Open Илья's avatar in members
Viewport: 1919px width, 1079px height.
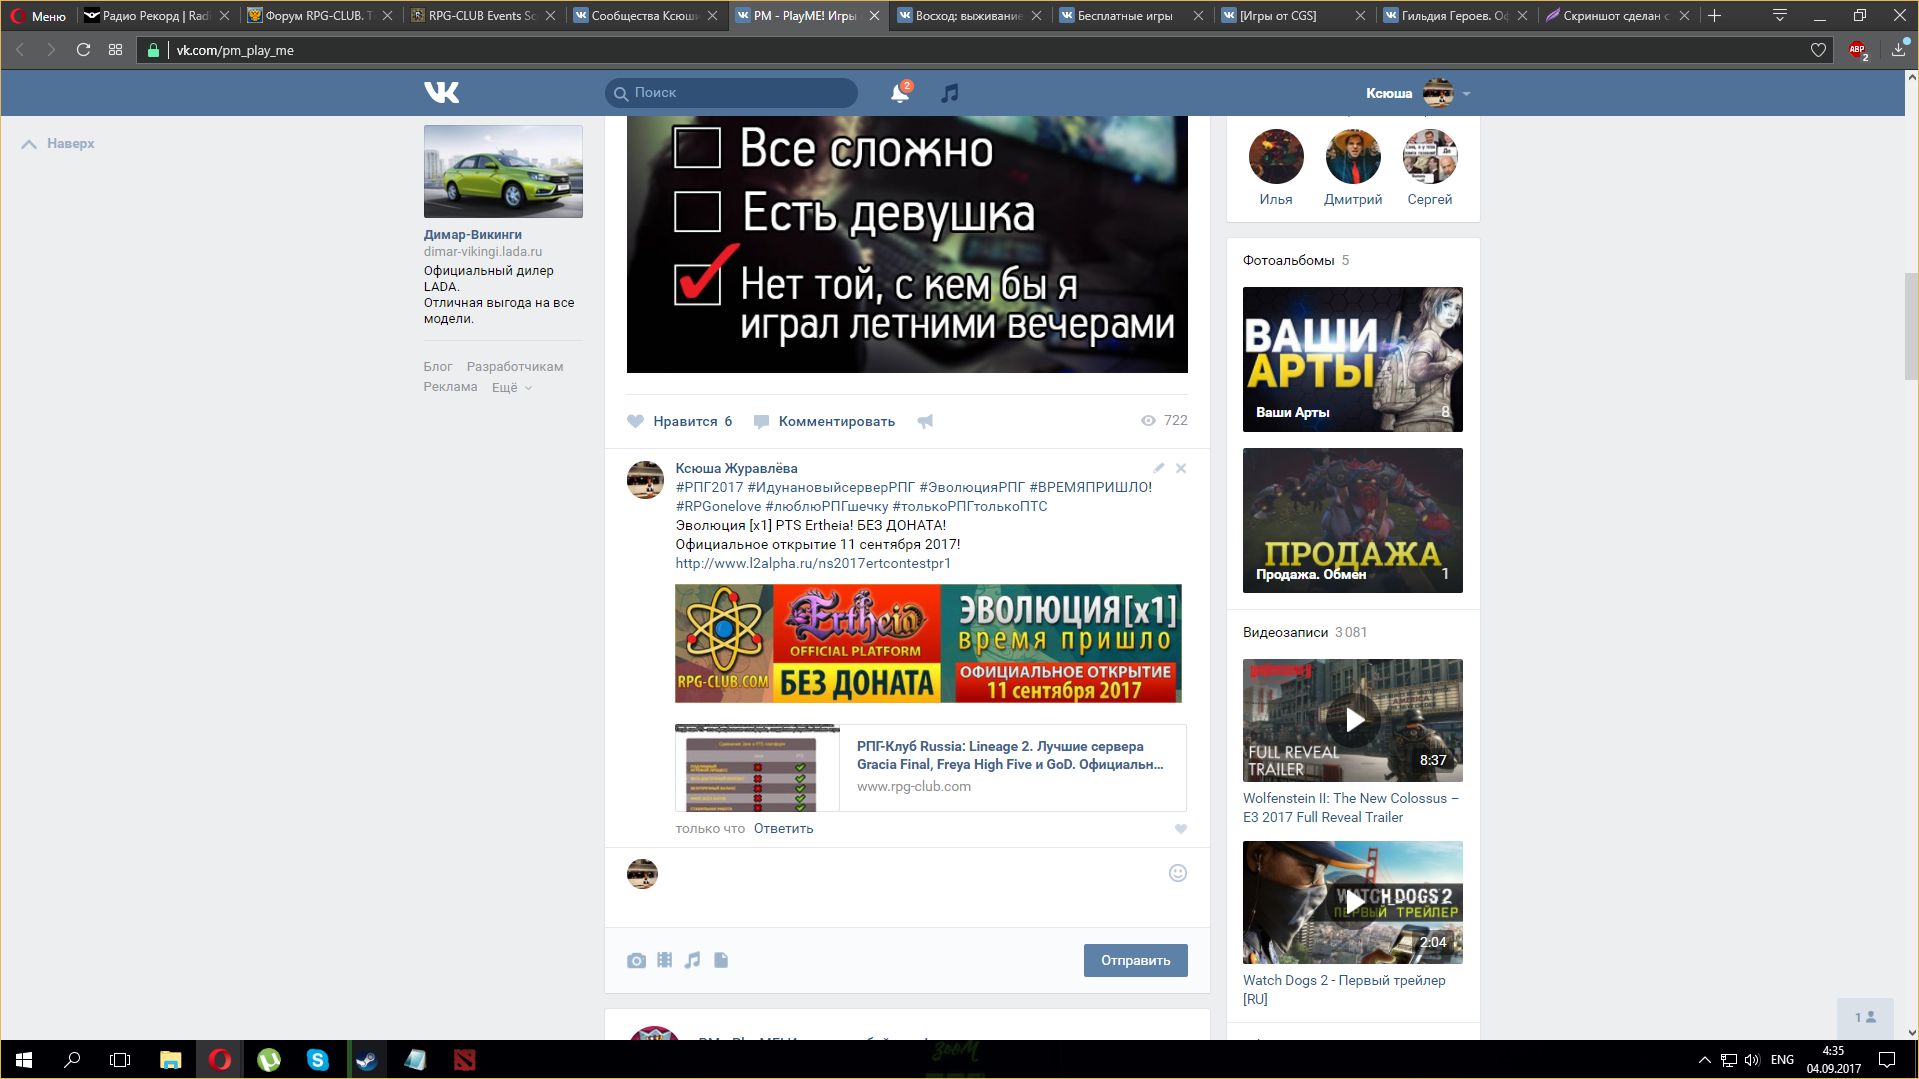point(1276,157)
